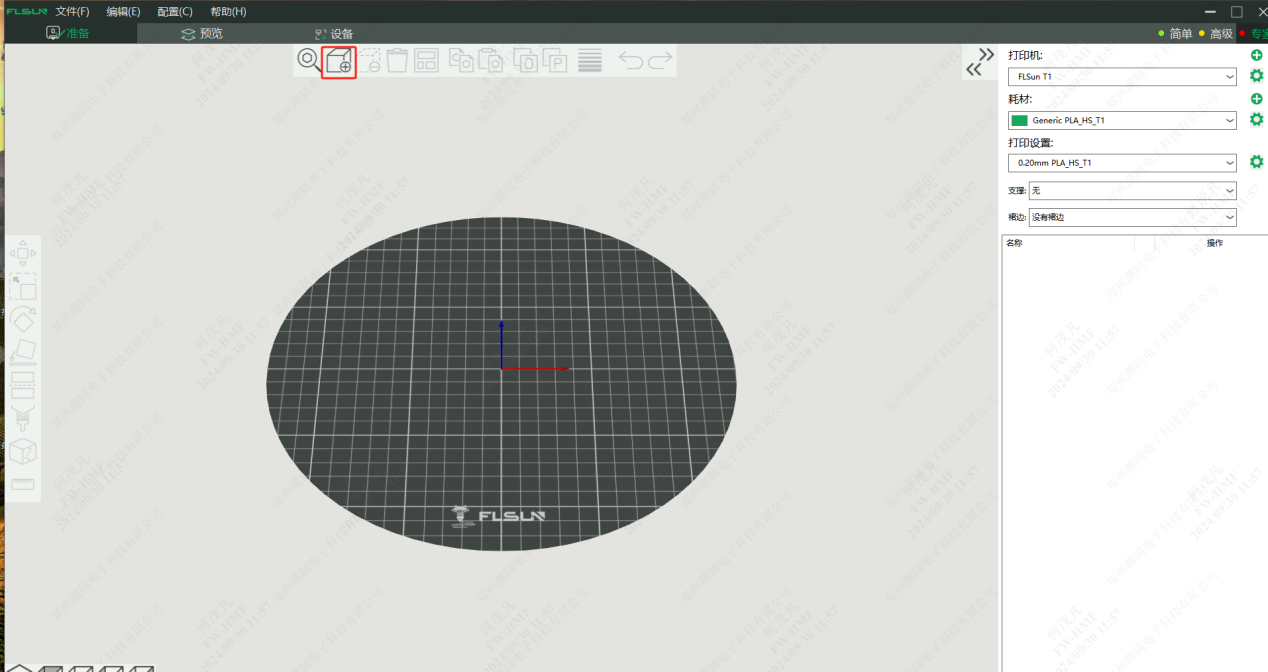
Task: Click the trash can delete-all icon
Action: tap(397, 61)
